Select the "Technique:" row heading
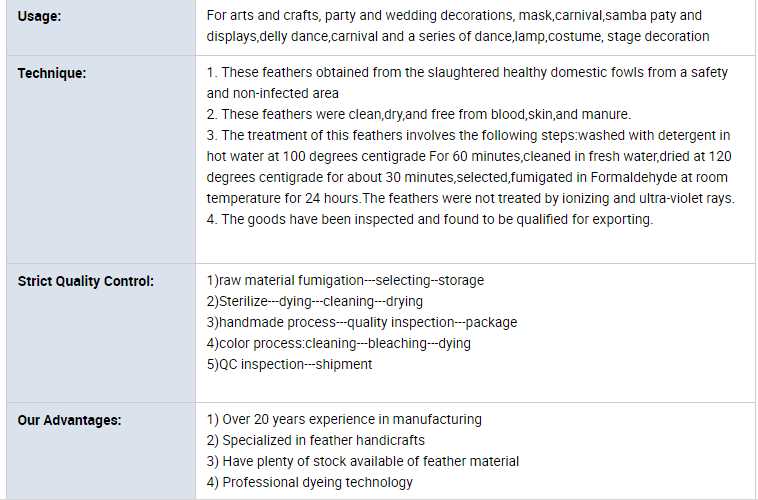This screenshot has width=758, height=500. pyautogui.click(x=52, y=73)
